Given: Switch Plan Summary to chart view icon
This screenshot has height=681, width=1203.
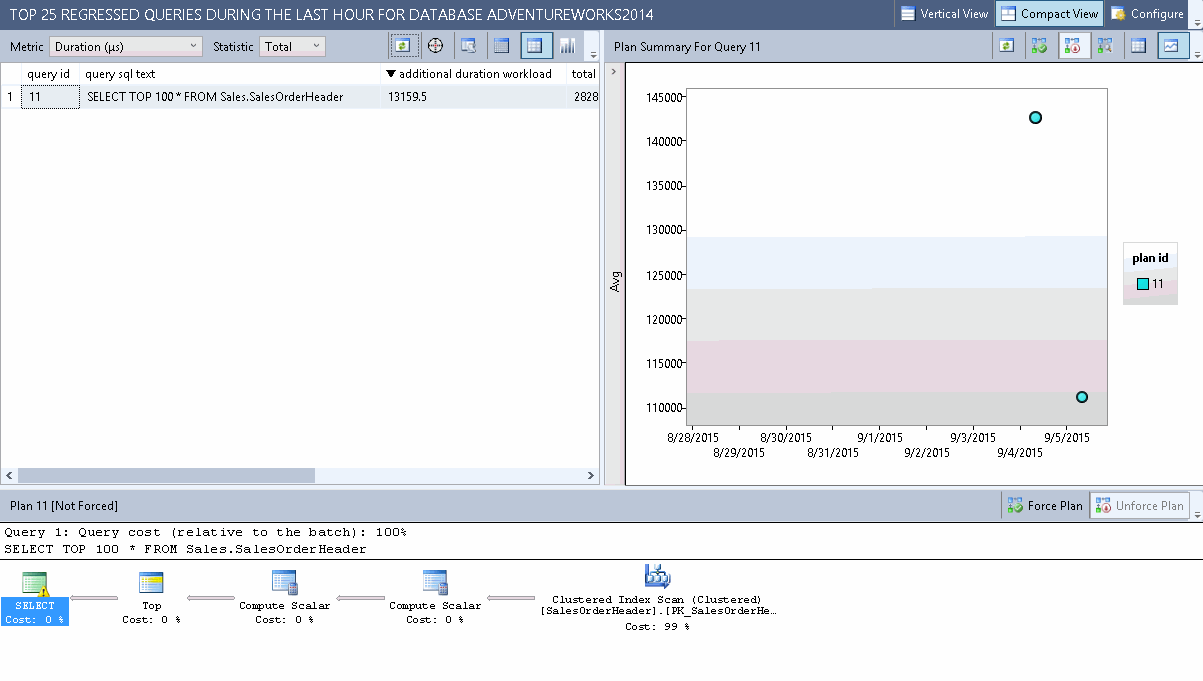Looking at the screenshot, I should click(1171, 45).
